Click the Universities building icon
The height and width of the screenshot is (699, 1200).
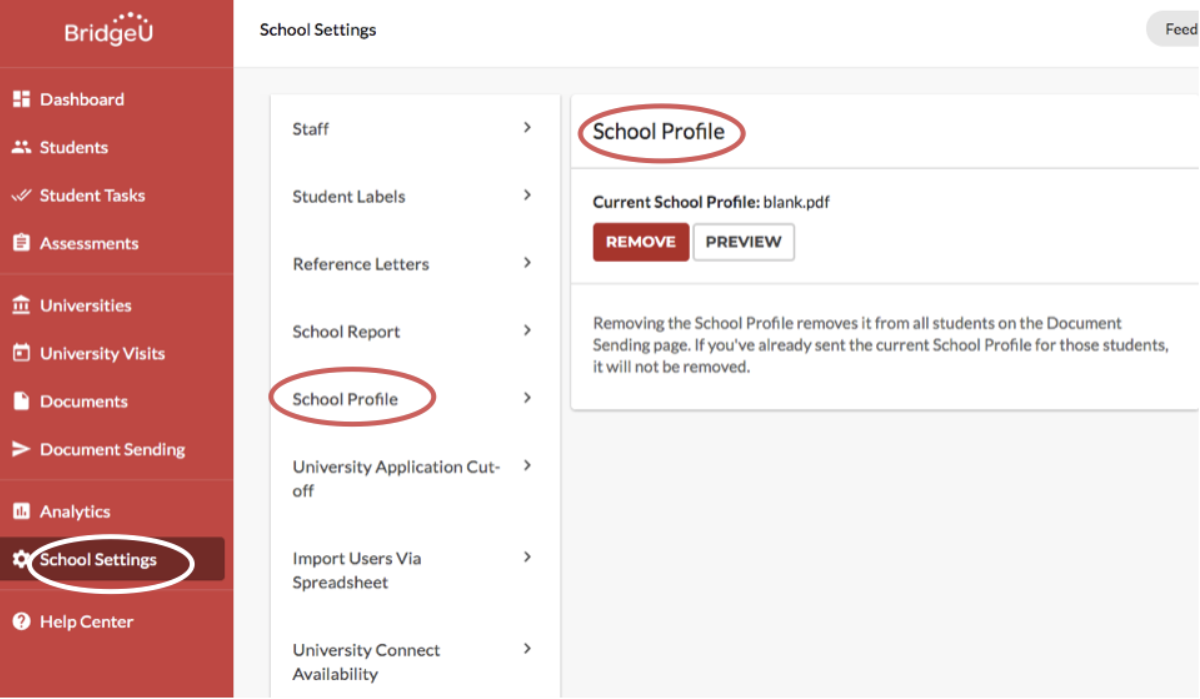(21, 305)
